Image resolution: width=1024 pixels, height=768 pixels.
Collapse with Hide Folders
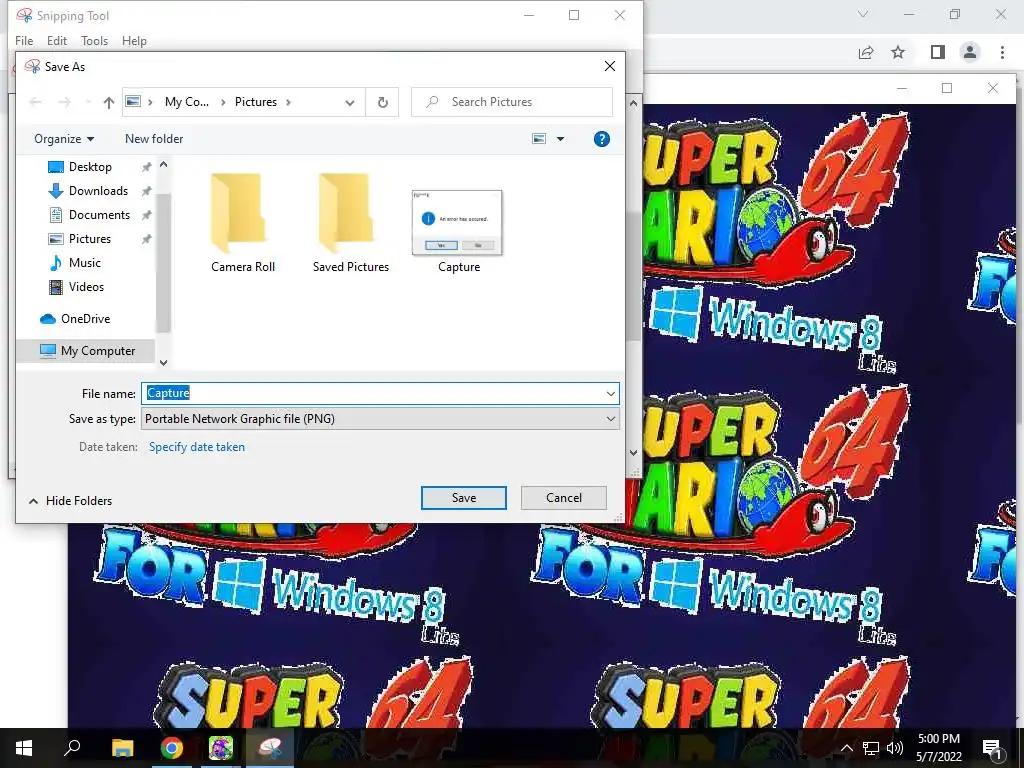(71, 501)
